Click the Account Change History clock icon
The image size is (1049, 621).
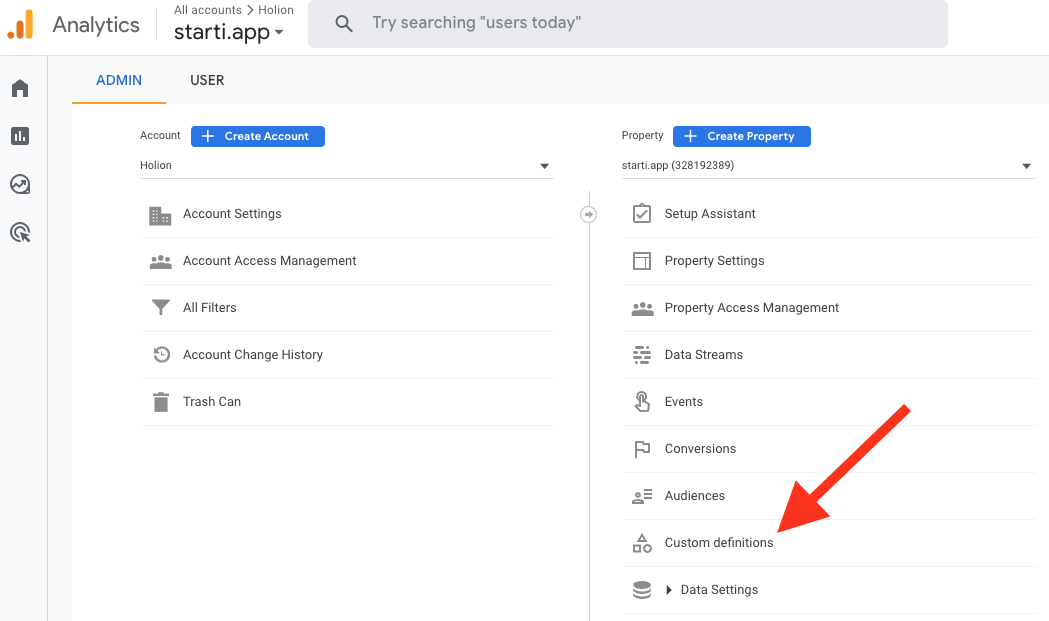click(x=161, y=354)
